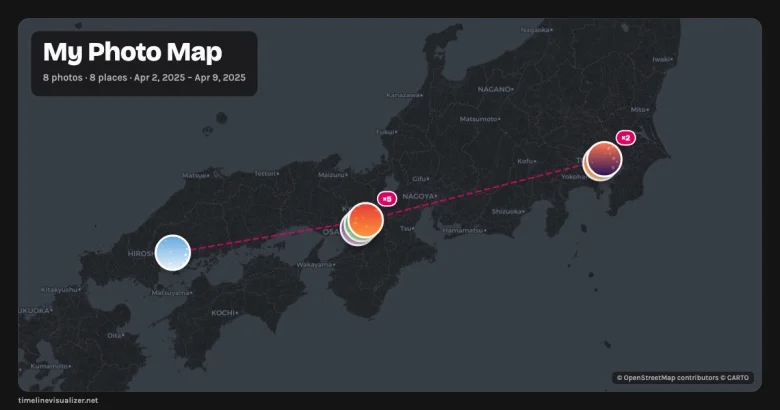Click the Tottori city label

tap(265, 174)
